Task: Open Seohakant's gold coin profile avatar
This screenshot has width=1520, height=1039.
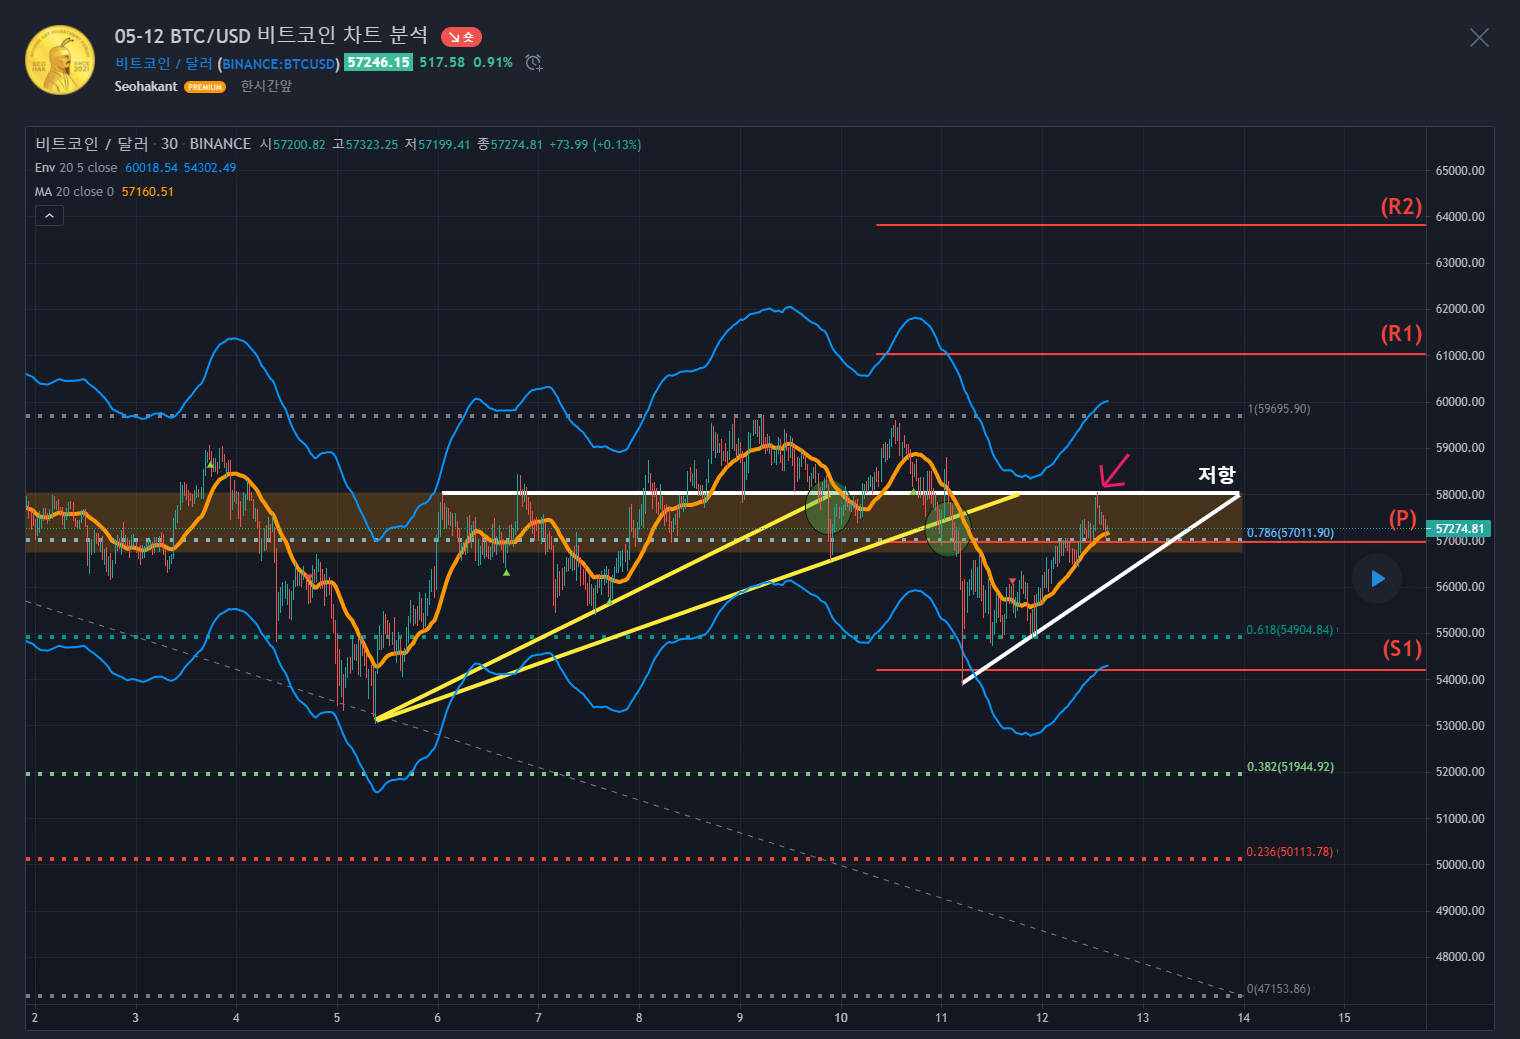Action: click(60, 60)
